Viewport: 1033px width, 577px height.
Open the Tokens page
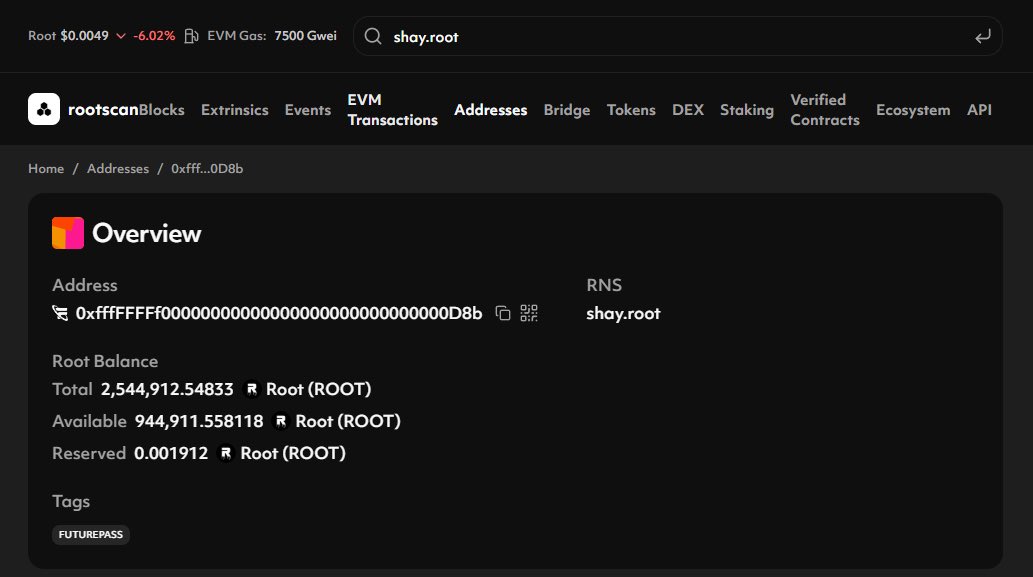click(x=631, y=110)
